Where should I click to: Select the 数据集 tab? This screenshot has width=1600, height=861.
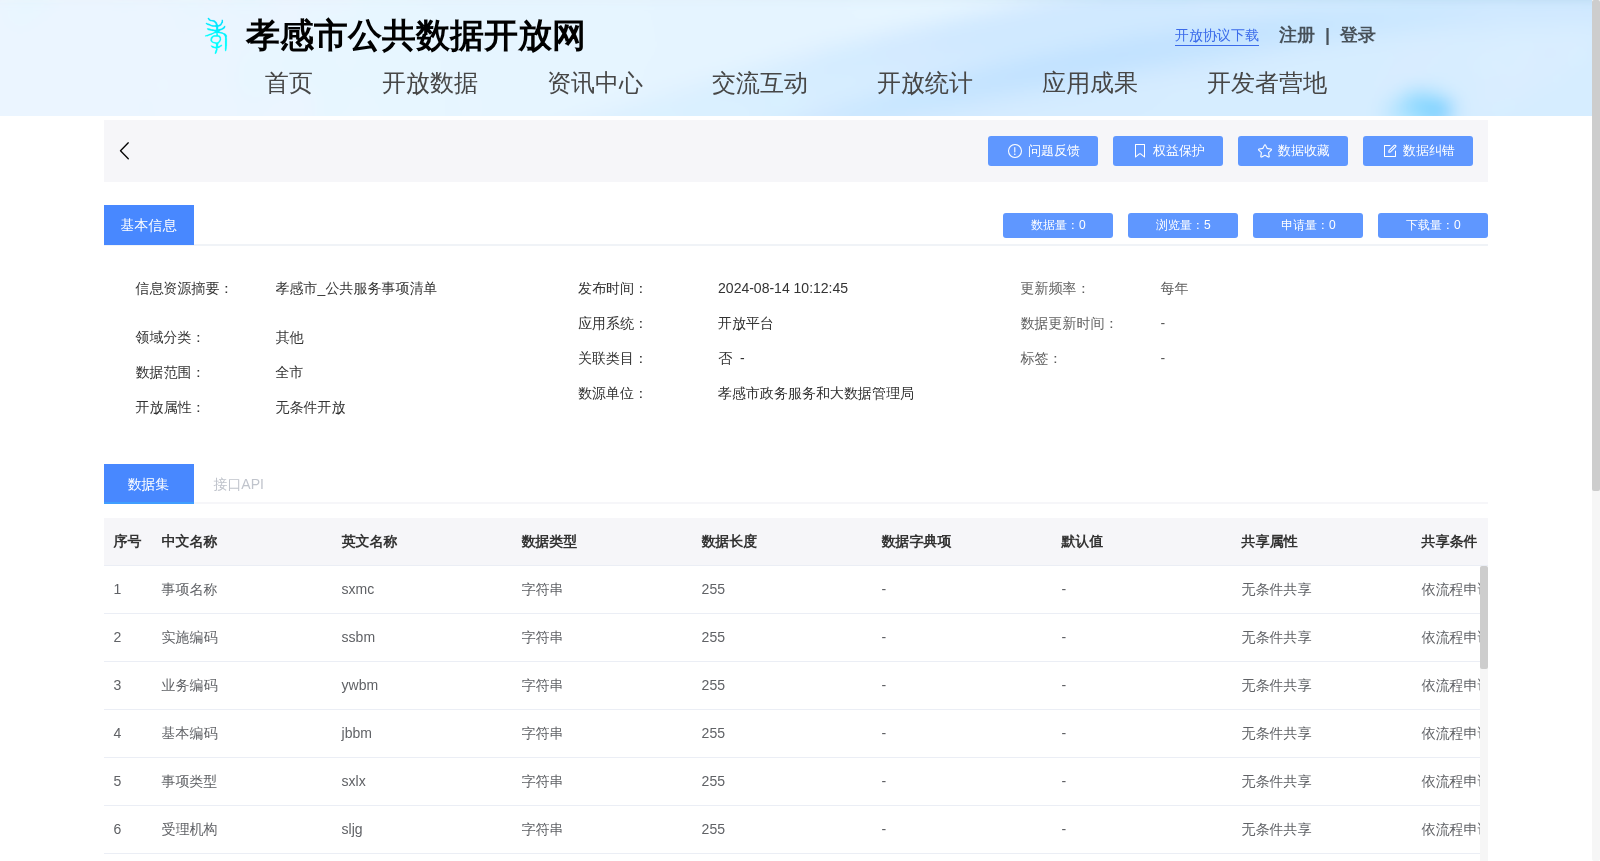(x=149, y=484)
